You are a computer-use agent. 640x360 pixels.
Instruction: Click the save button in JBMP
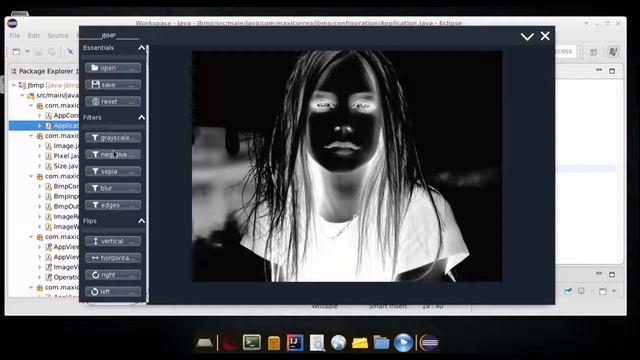(113, 84)
